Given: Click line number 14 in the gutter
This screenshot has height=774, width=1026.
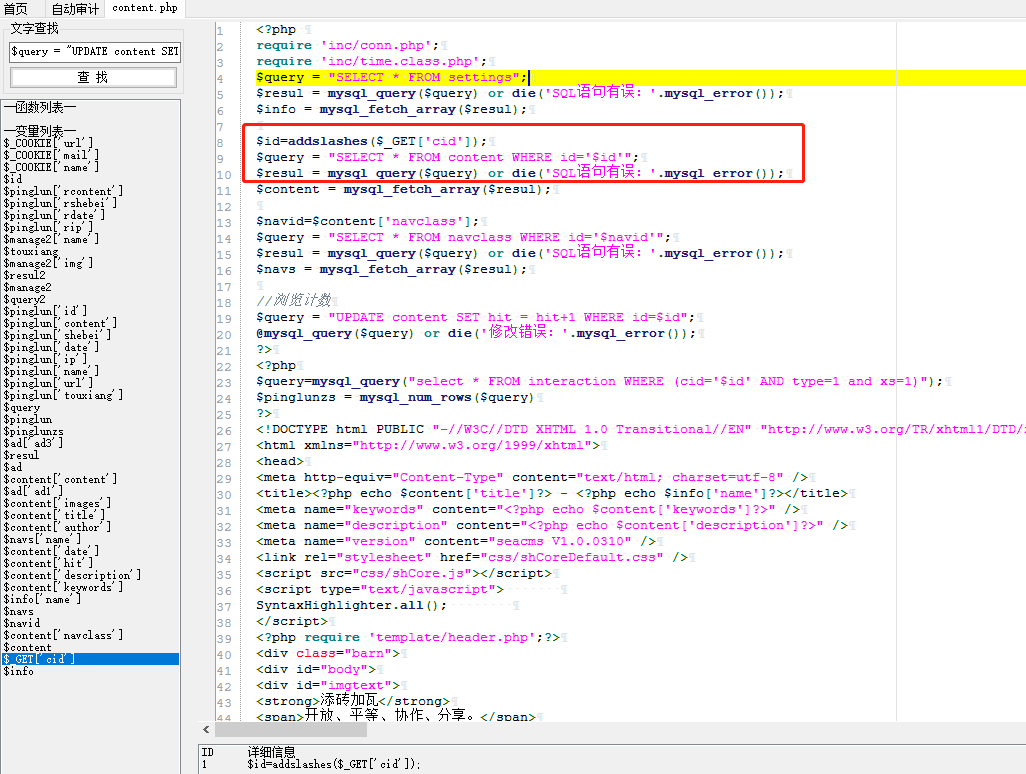Looking at the screenshot, I should [x=224, y=239].
